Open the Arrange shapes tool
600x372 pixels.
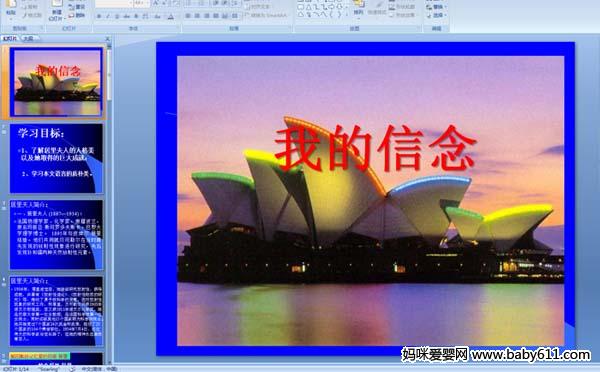point(359,8)
